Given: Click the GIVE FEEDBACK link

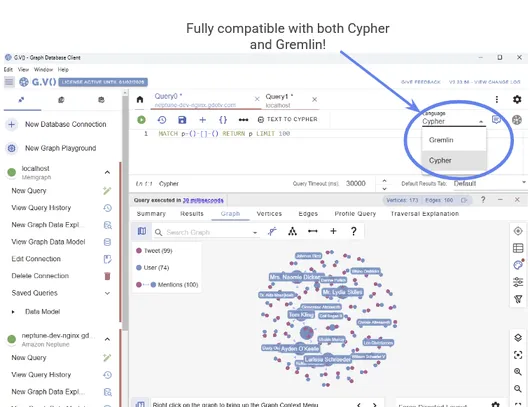Looking at the screenshot, I should (x=421, y=82).
